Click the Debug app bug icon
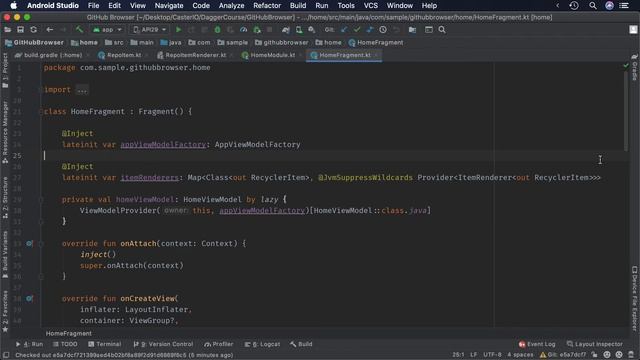The height and width of the screenshot is (360, 640). click(x=217, y=30)
